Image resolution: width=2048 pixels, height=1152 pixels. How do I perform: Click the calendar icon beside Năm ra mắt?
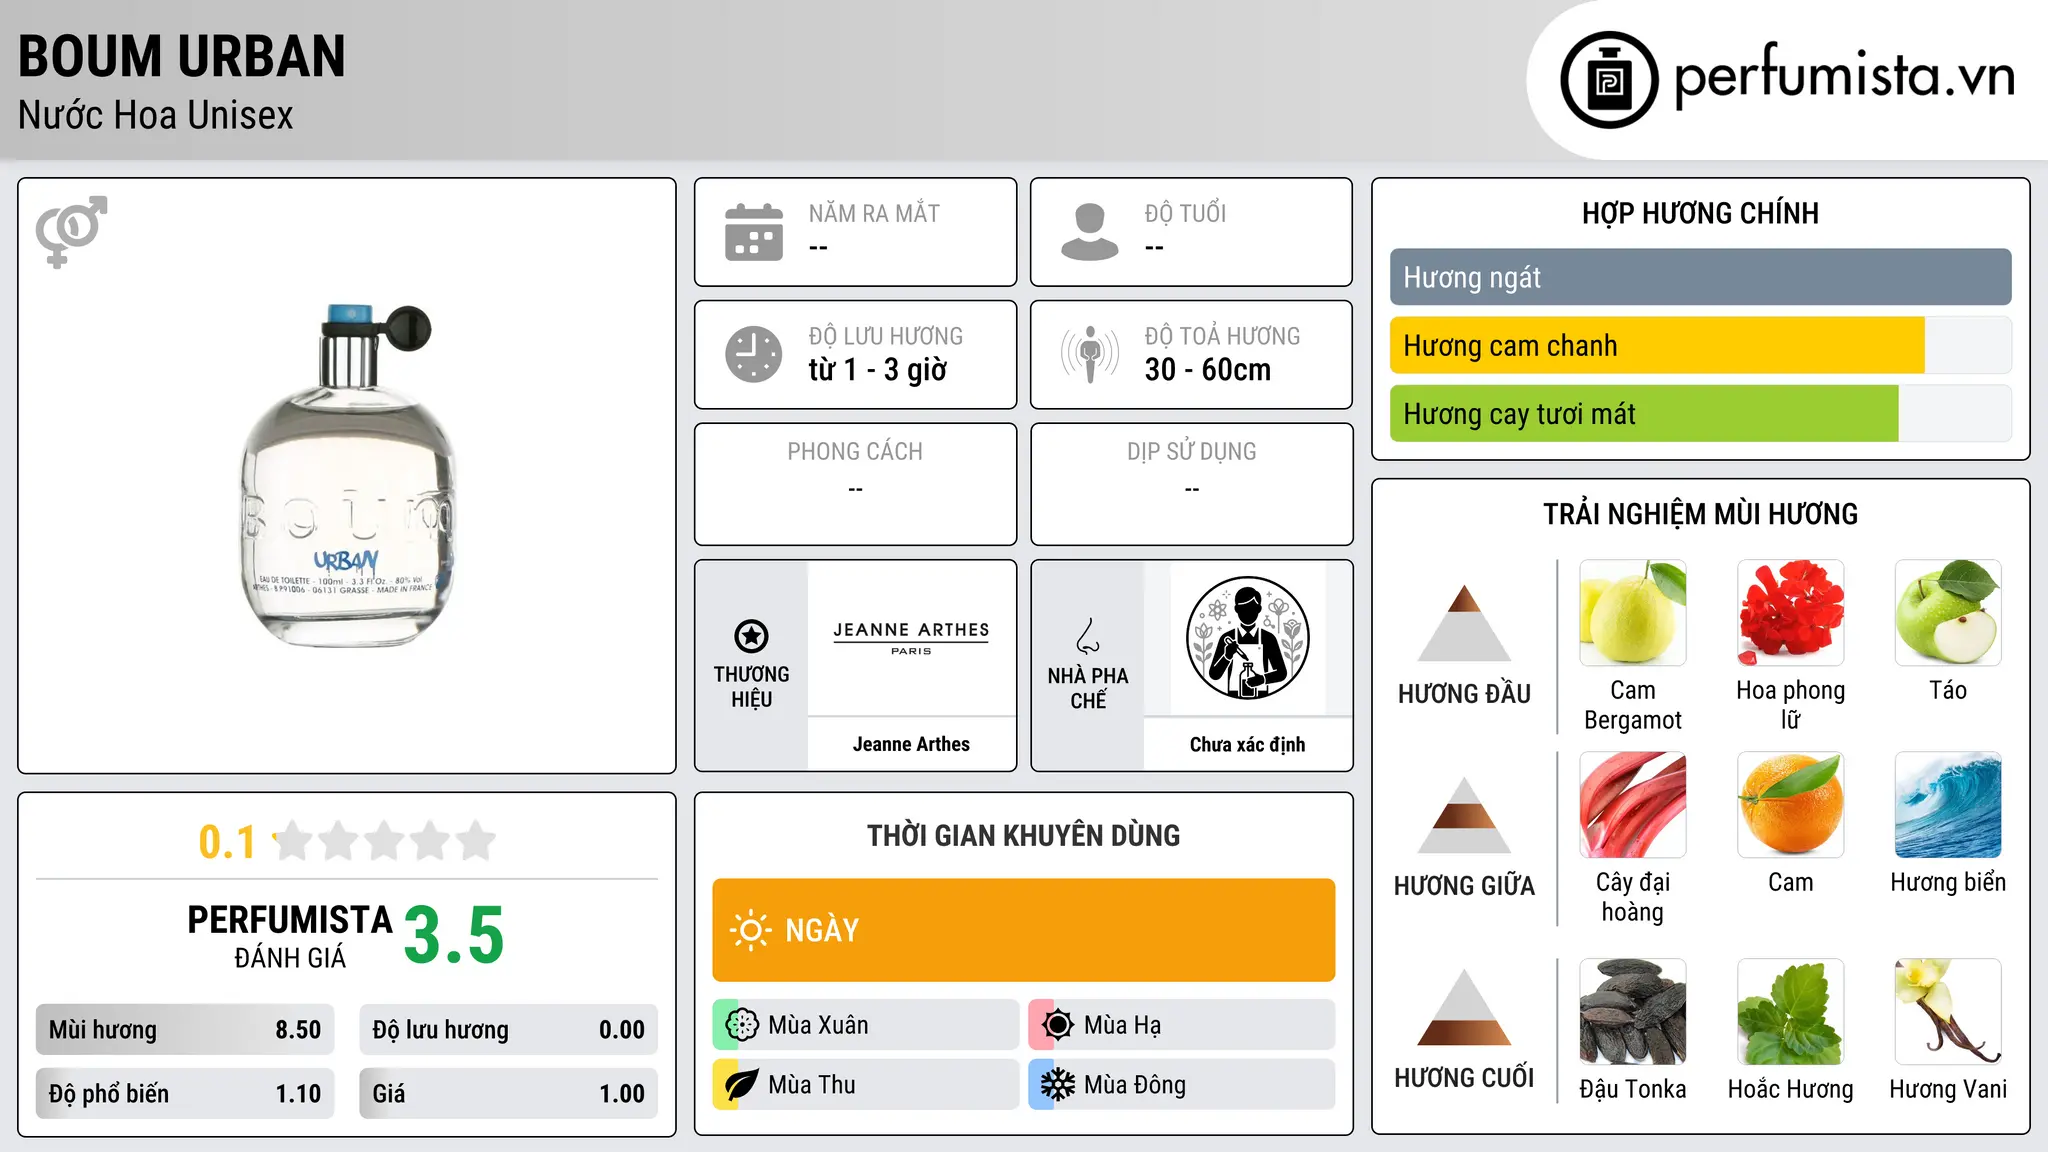(x=754, y=232)
